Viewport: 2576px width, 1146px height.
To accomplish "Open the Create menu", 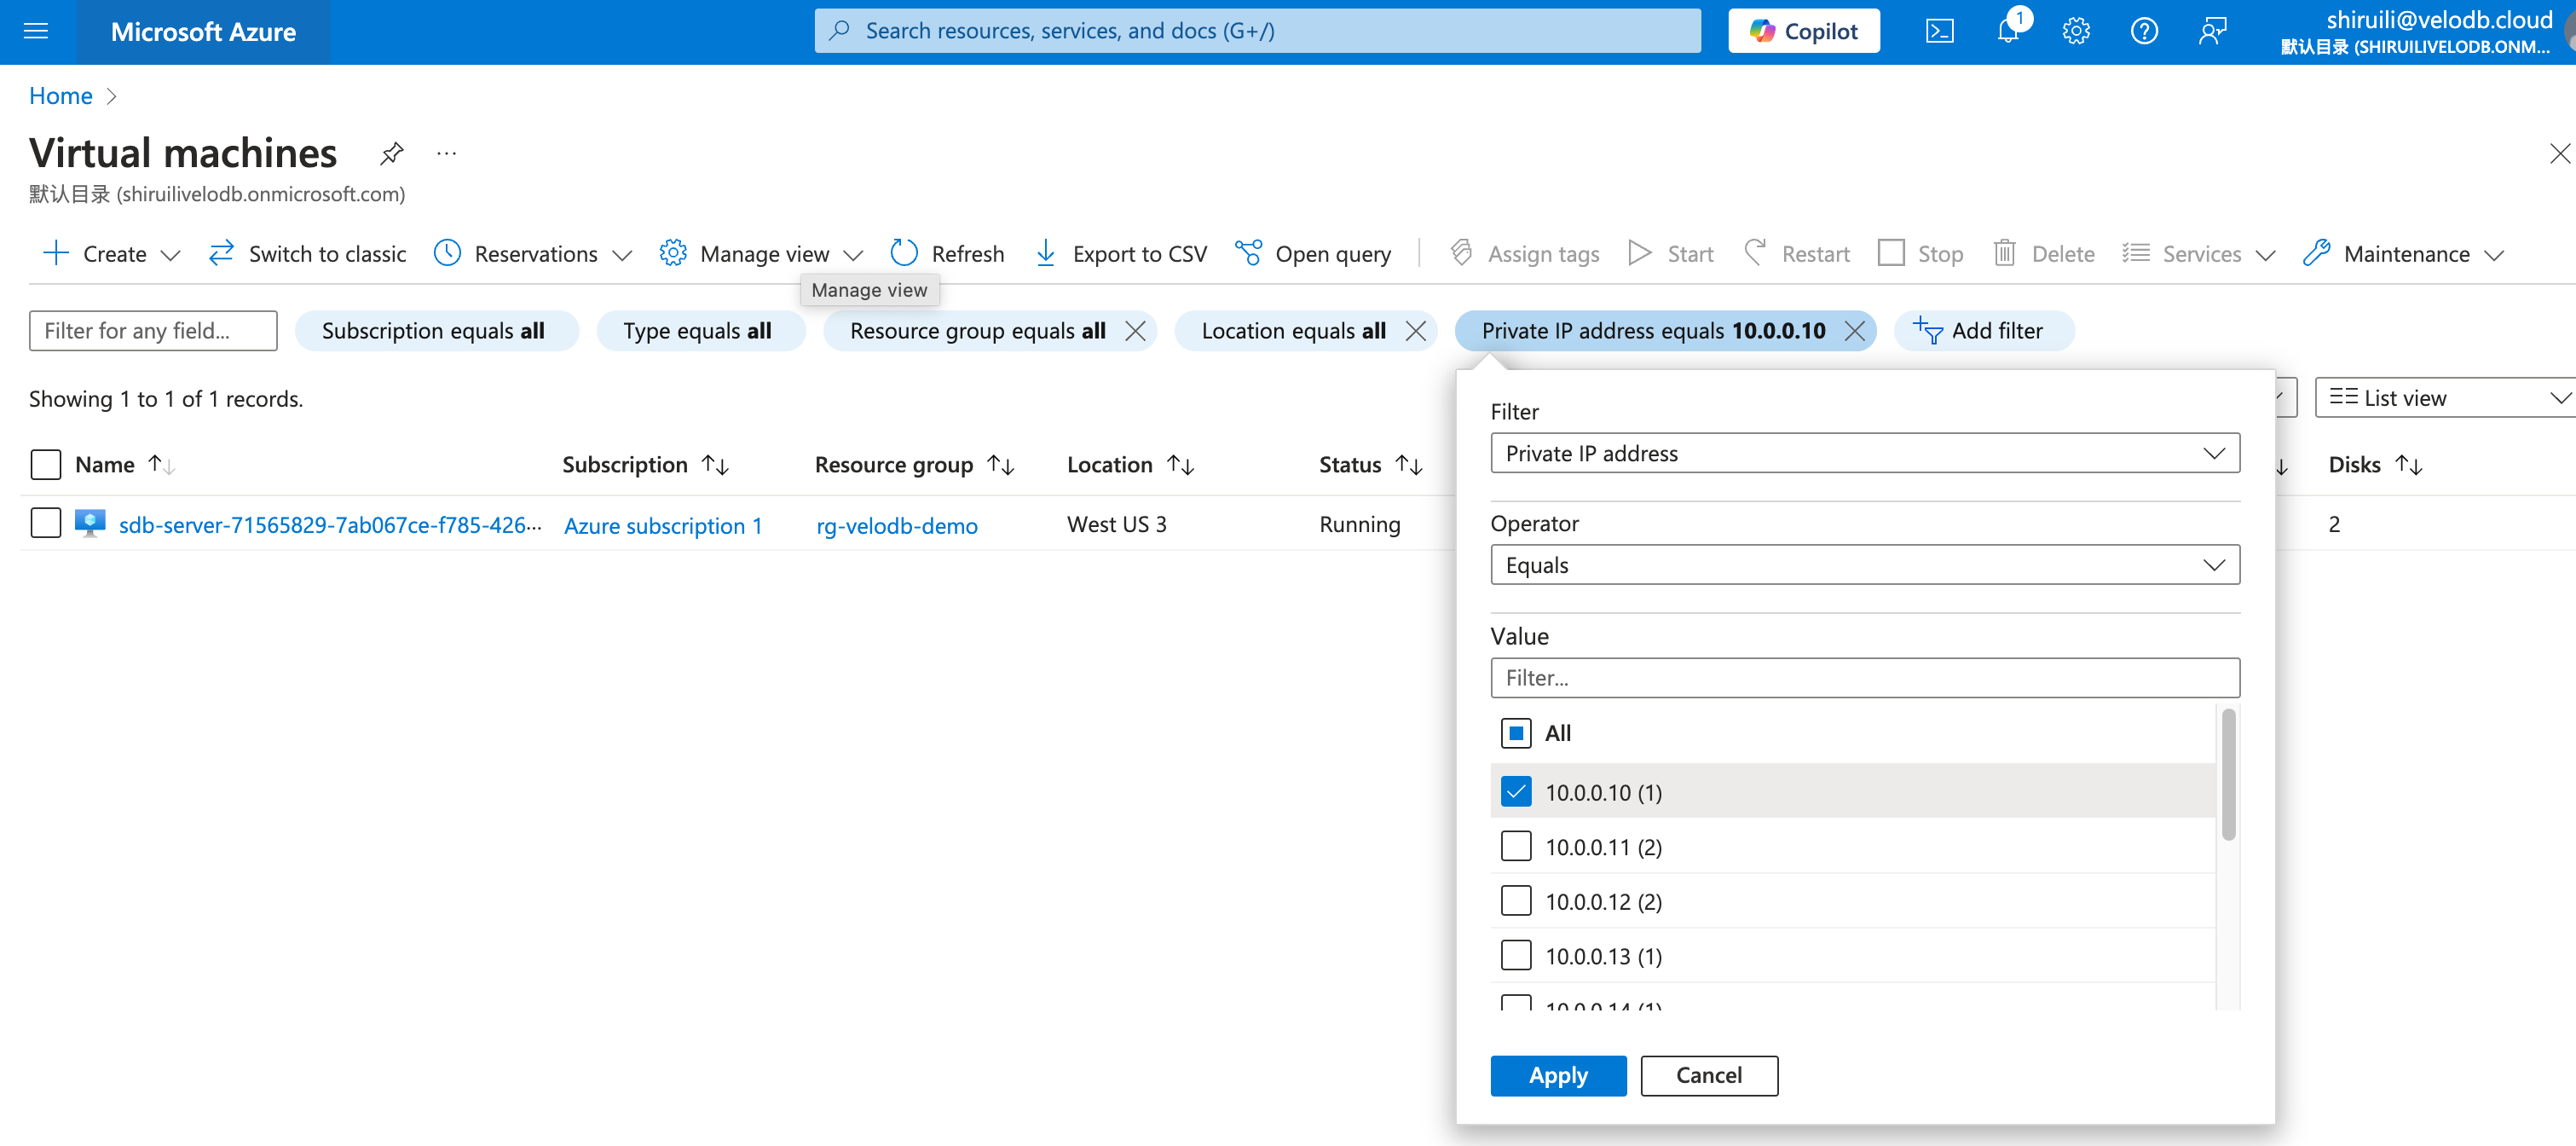I will tap(112, 254).
